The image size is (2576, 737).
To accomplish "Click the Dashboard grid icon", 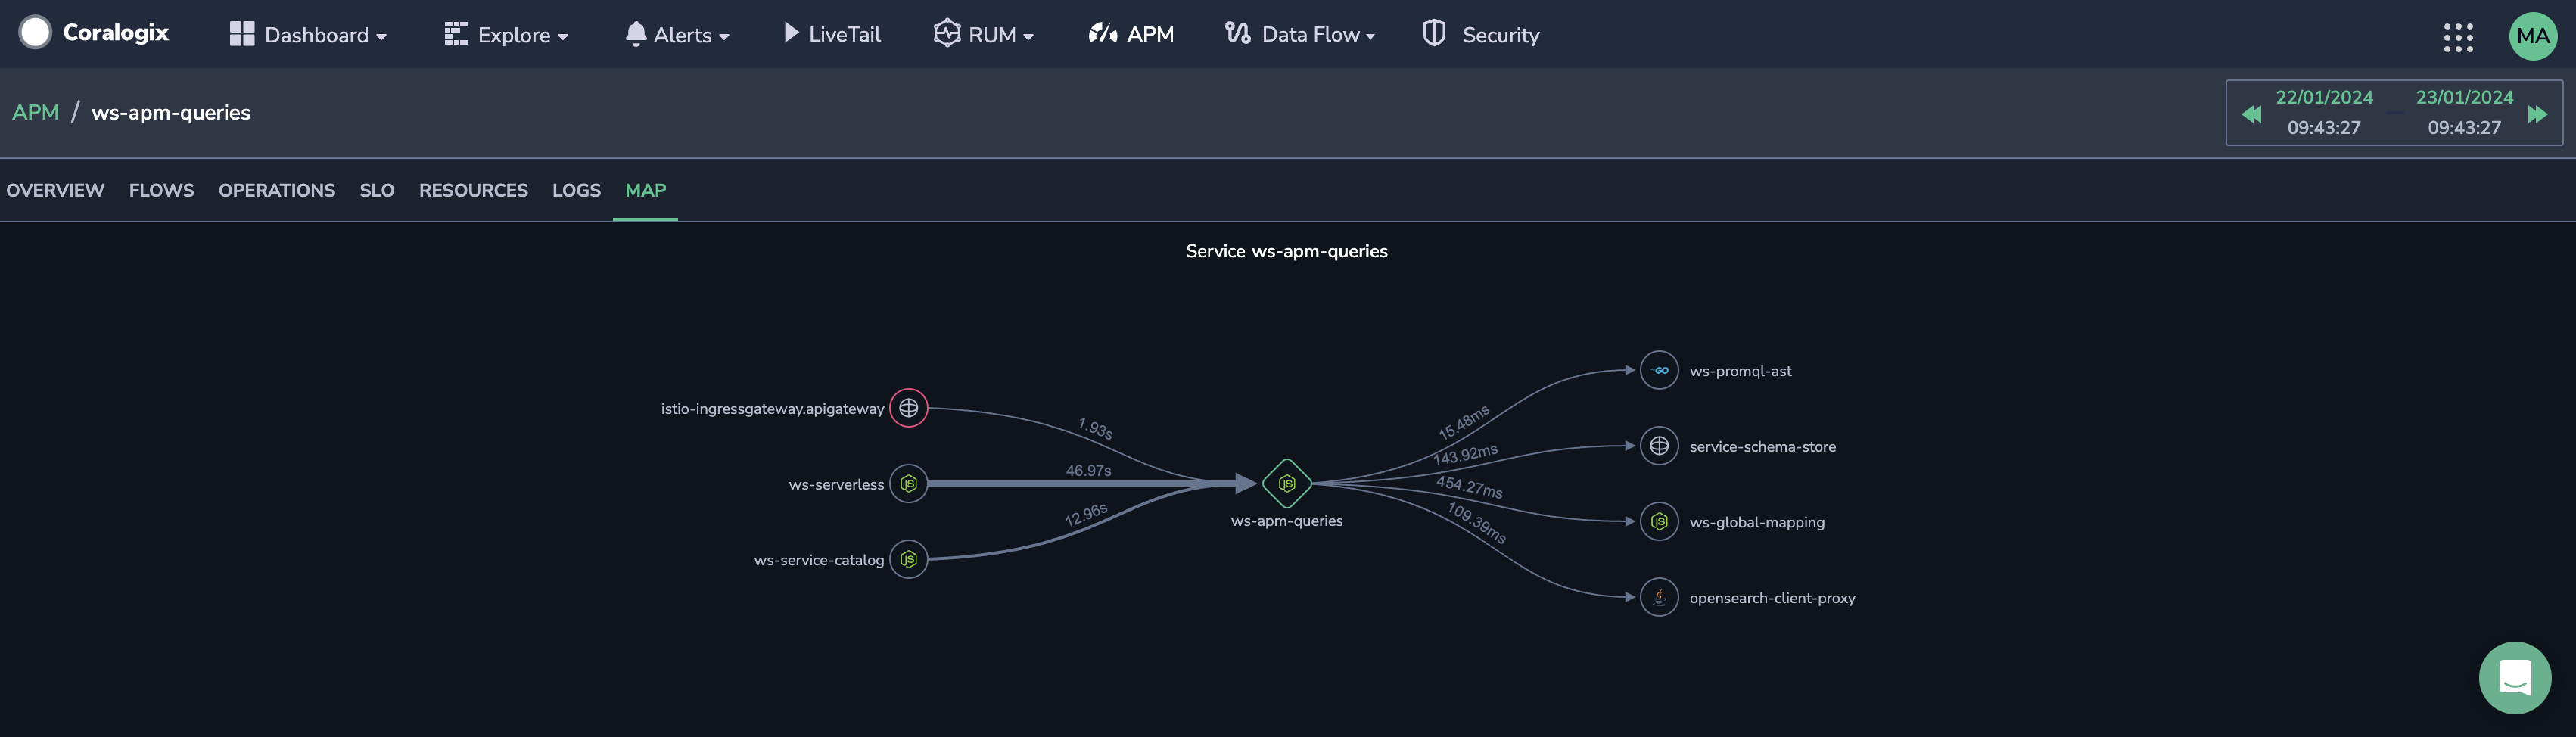I will pyautogui.click(x=242, y=34).
